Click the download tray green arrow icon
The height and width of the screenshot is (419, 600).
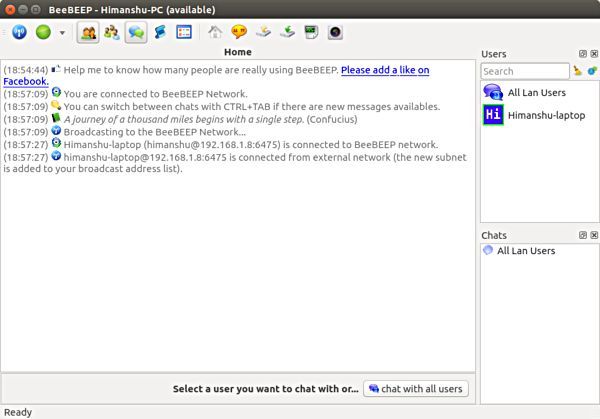[x=287, y=32]
